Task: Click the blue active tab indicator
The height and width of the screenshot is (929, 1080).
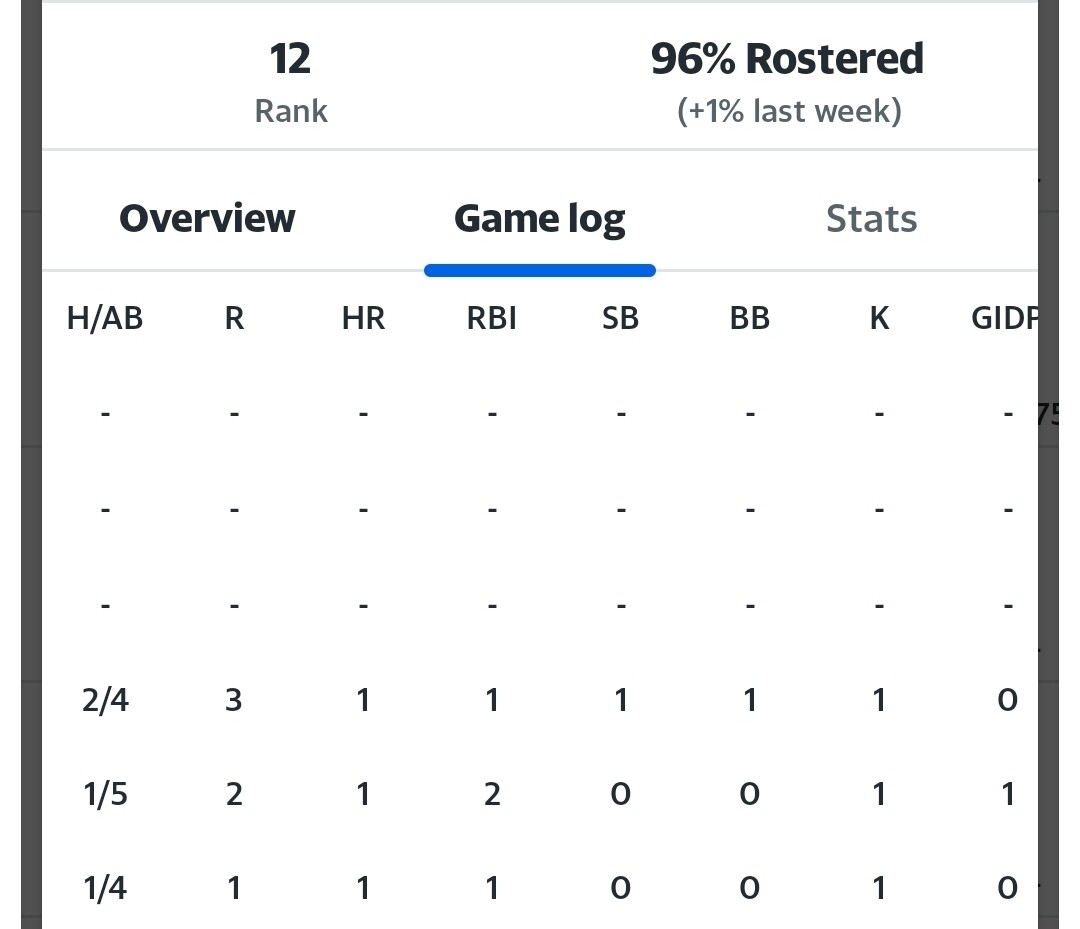Action: (539, 271)
